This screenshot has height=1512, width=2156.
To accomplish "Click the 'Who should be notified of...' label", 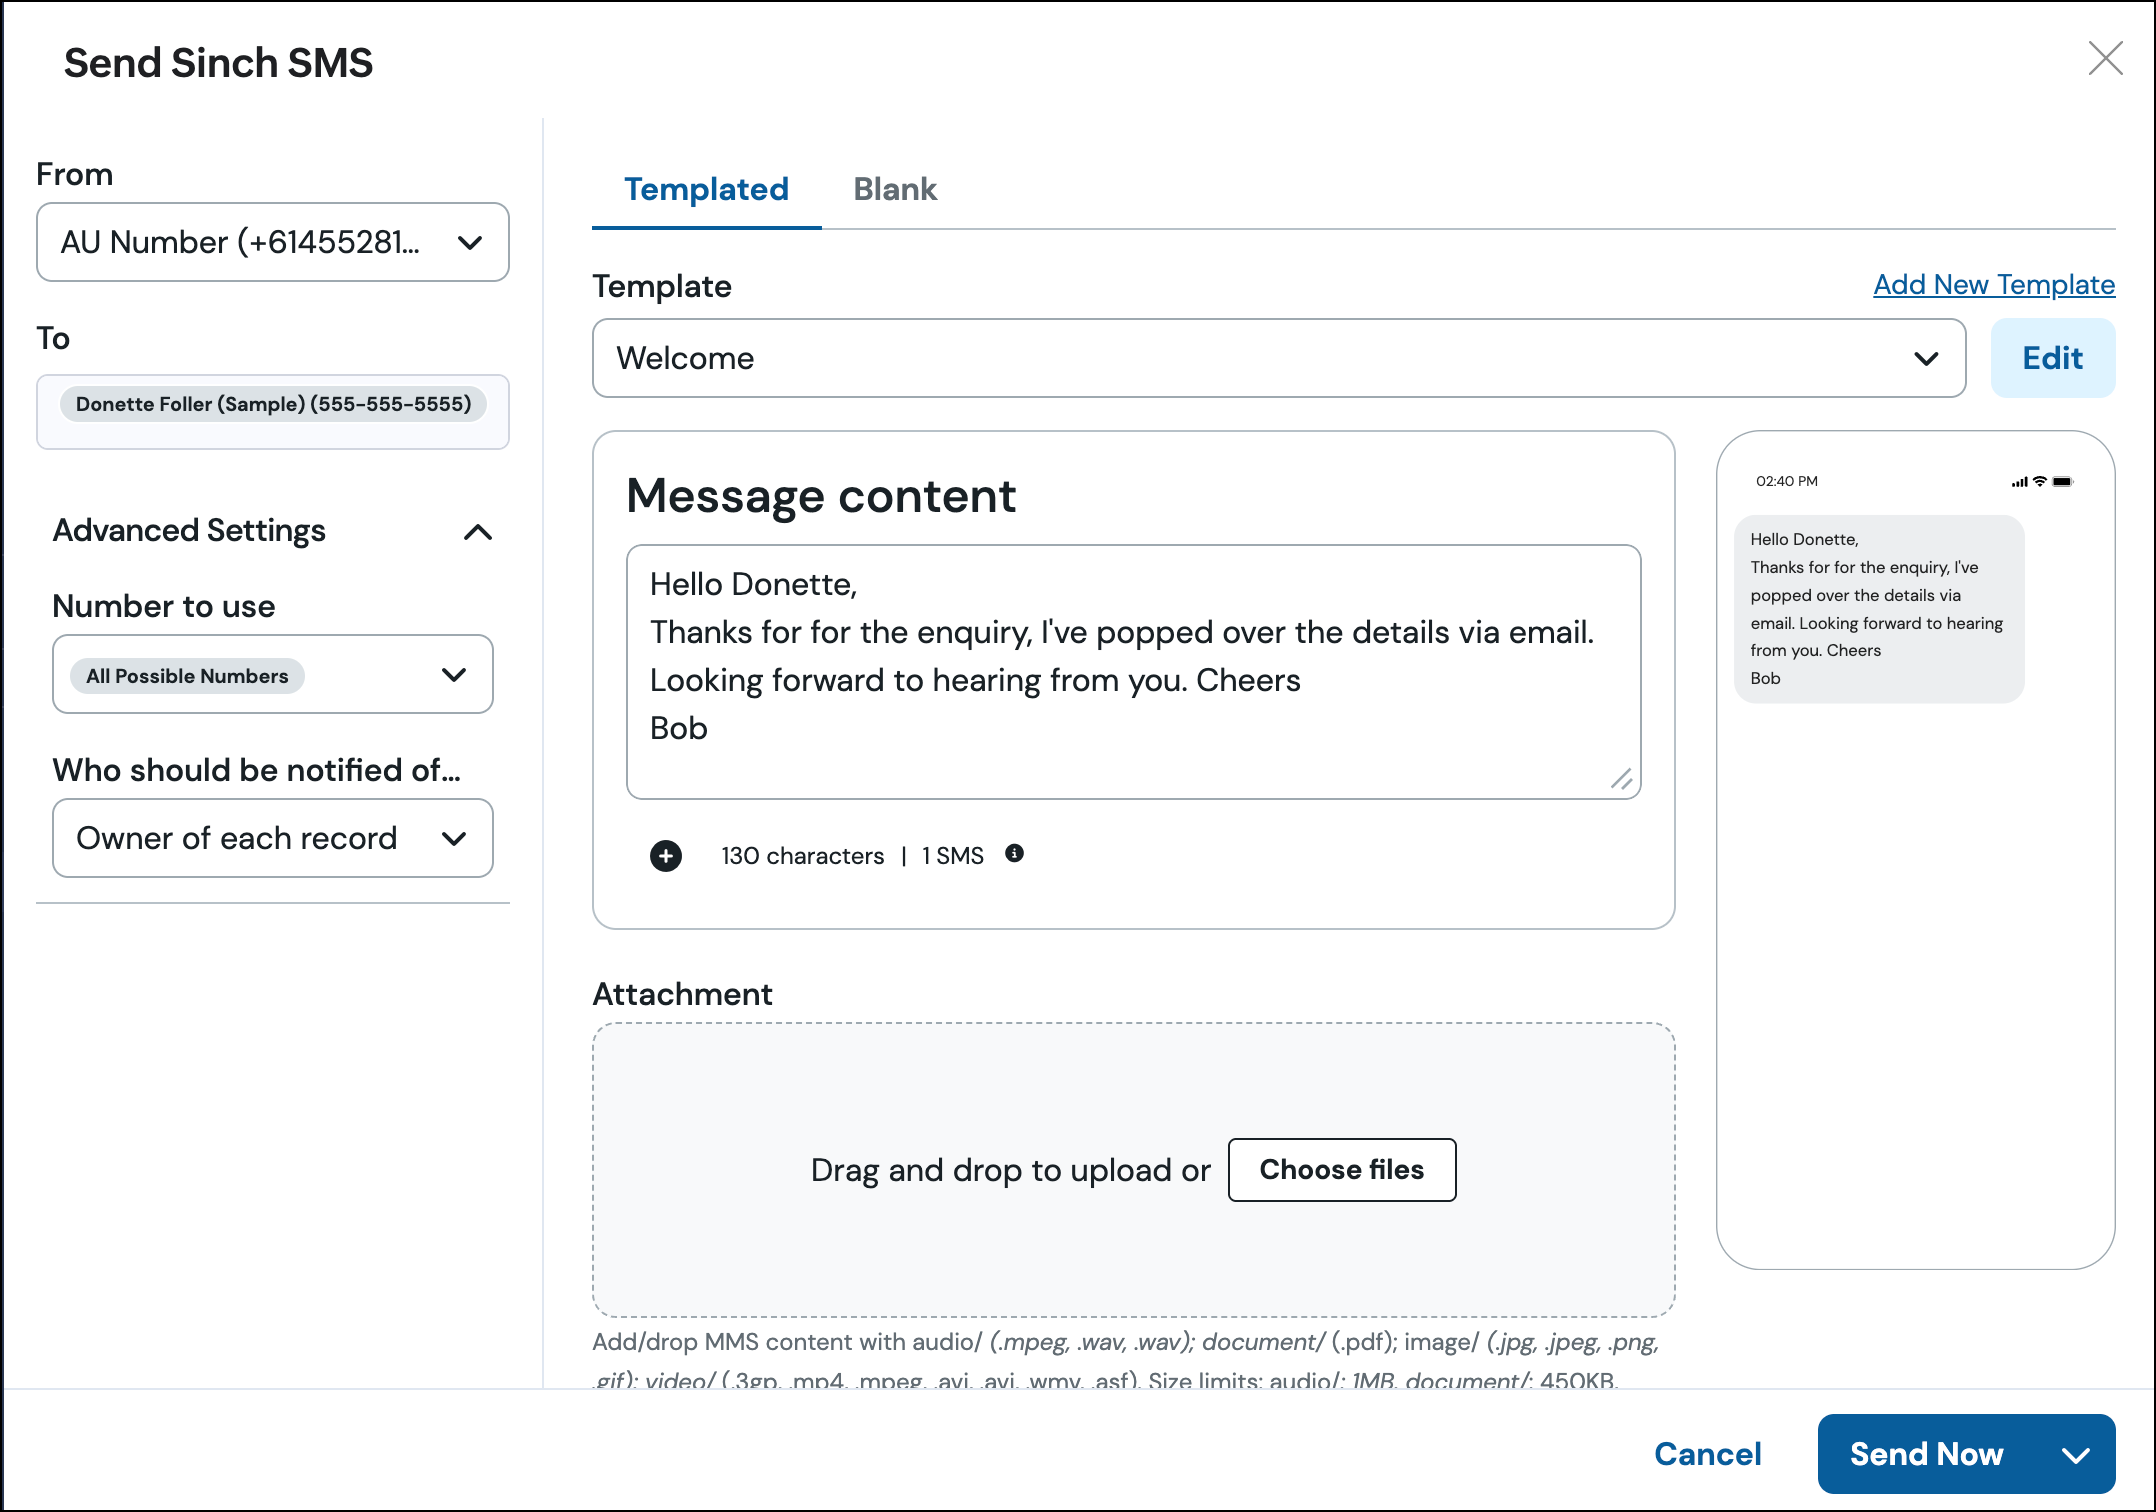I will (257, 770).
